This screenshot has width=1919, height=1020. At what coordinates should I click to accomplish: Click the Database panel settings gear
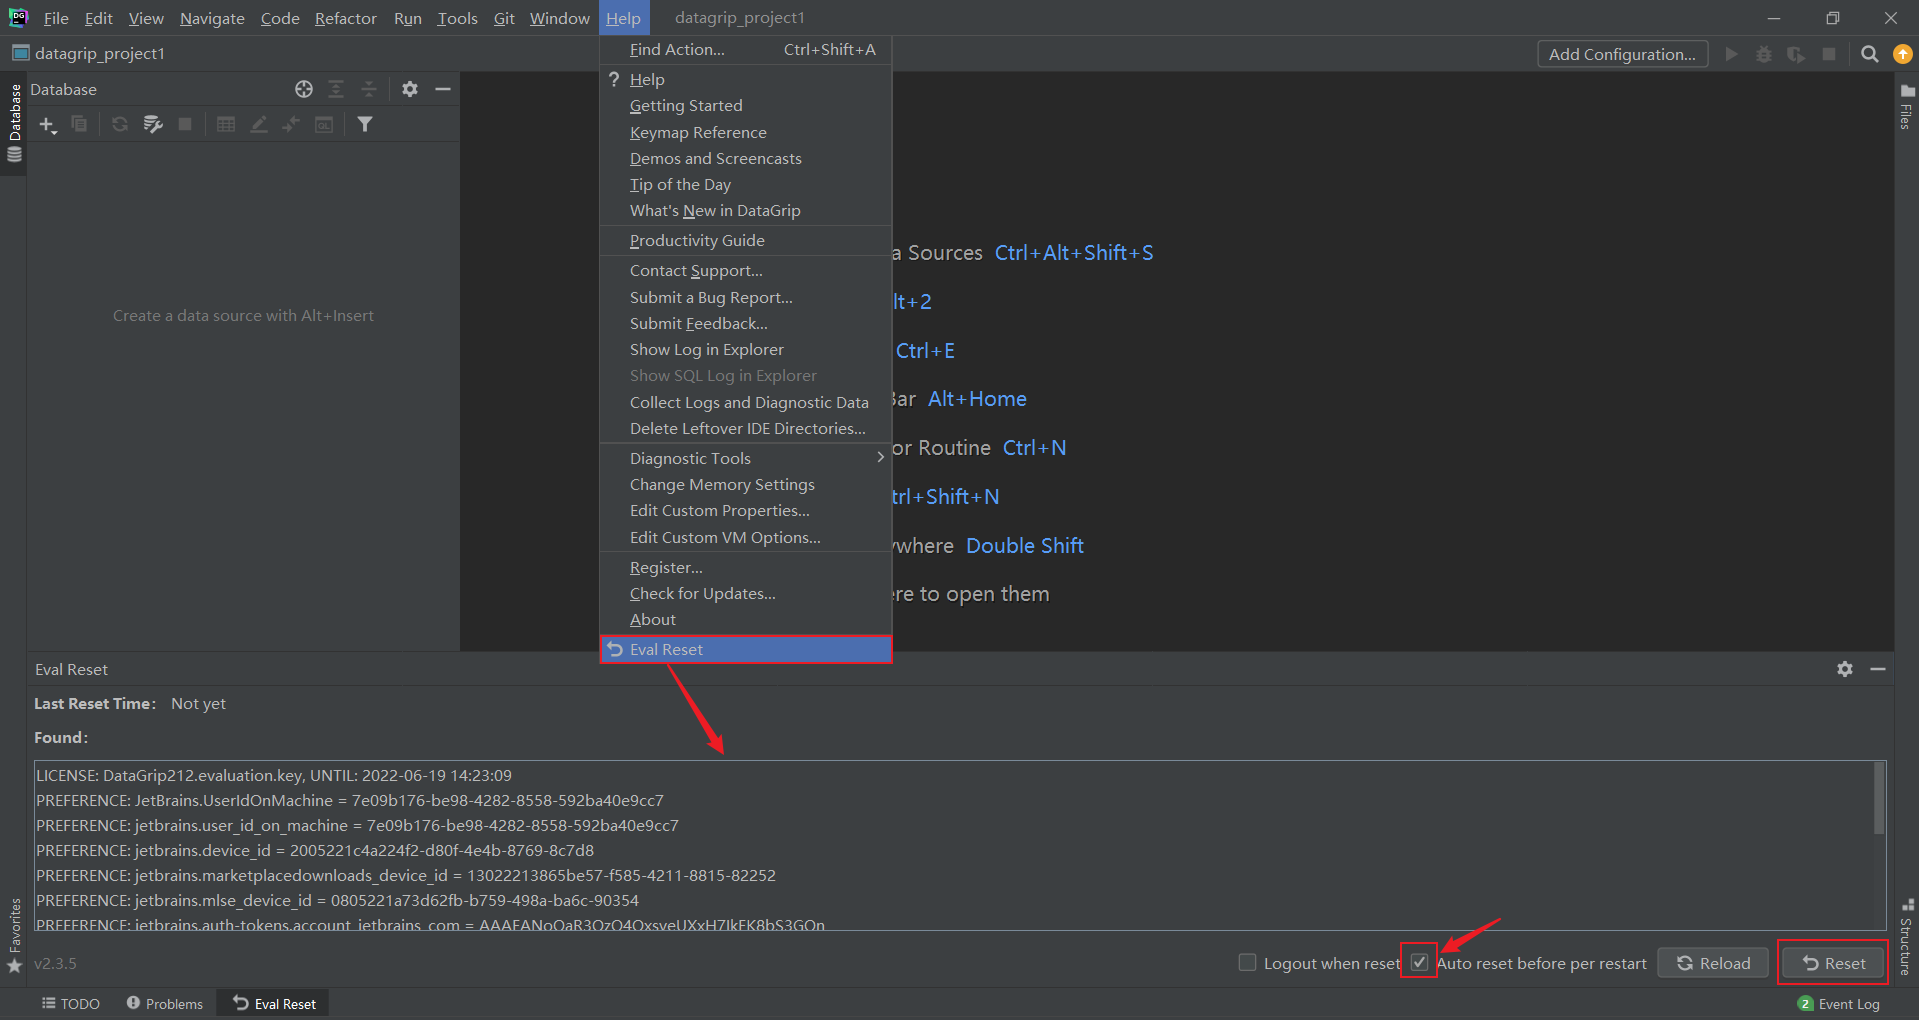[409, 89]
